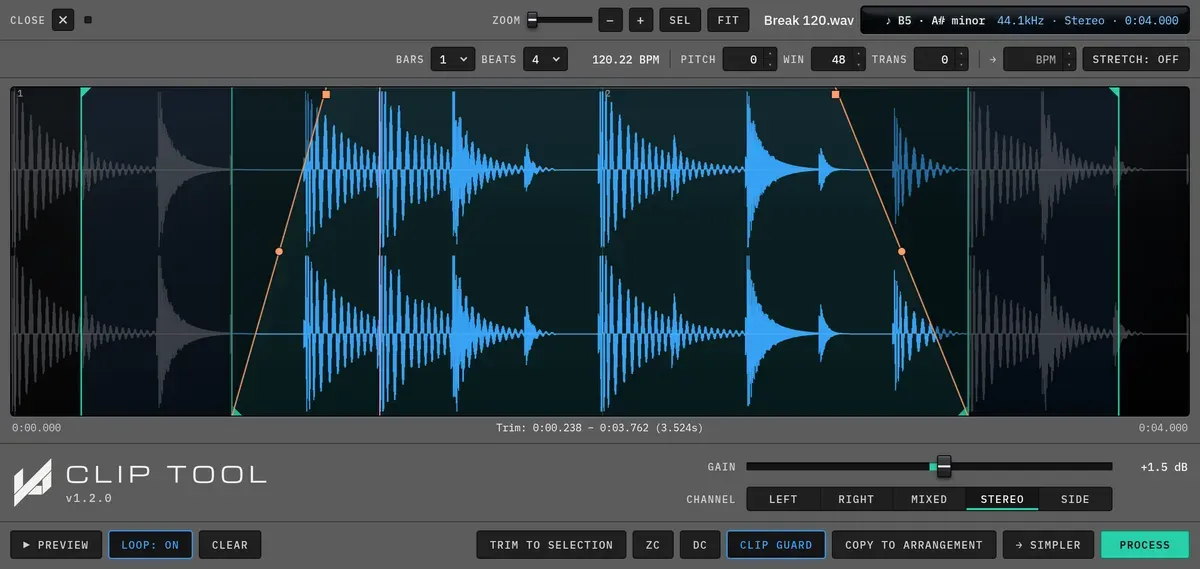Click the +1.5 dB gain readout
This screenshot has width=1200, height=569.
(x=1164, y=467)
